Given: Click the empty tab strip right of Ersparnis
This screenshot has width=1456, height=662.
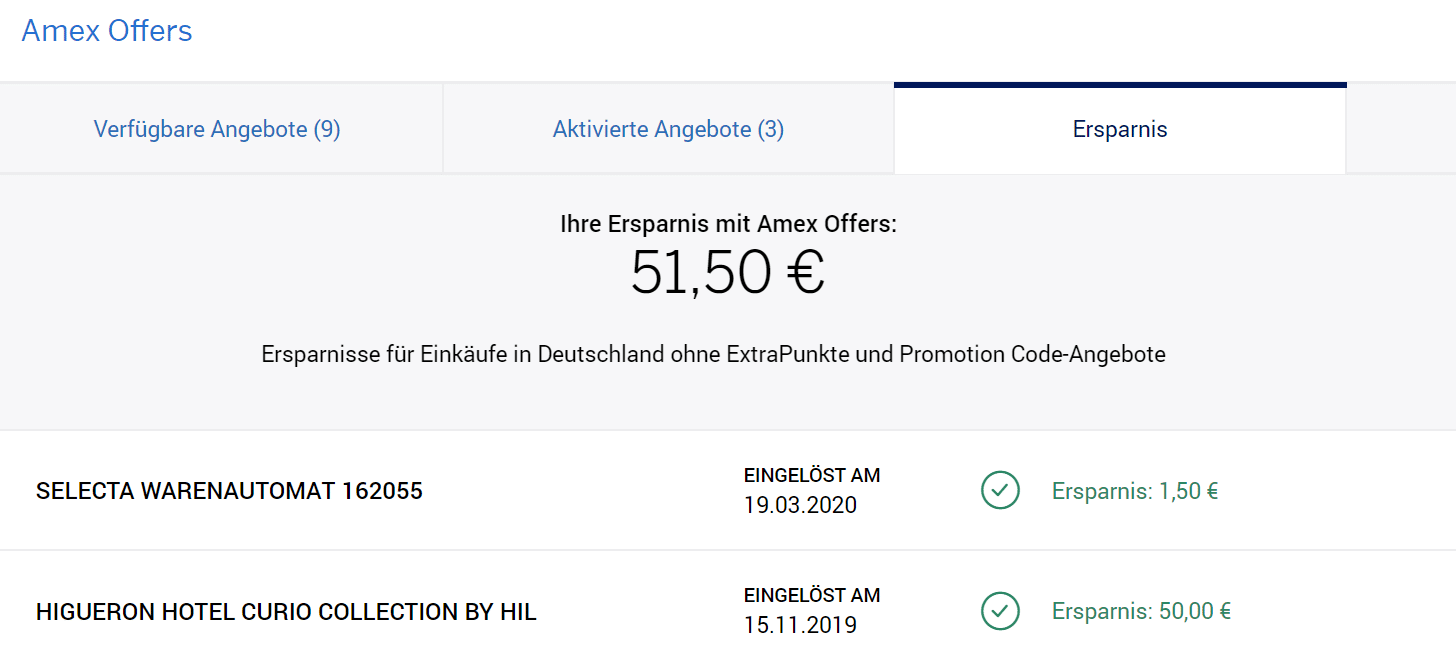Looking at the screenshot, I should click(x=1400, y=129).
